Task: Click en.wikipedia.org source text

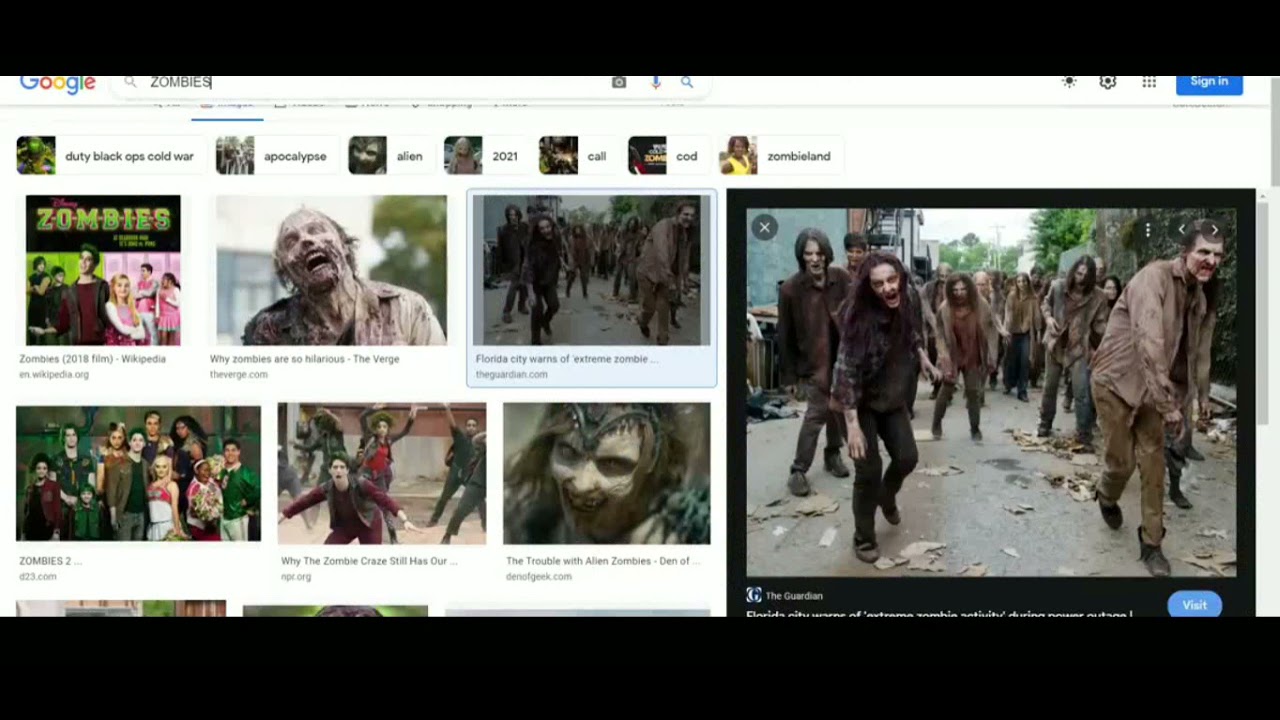Action: point(54,375)
